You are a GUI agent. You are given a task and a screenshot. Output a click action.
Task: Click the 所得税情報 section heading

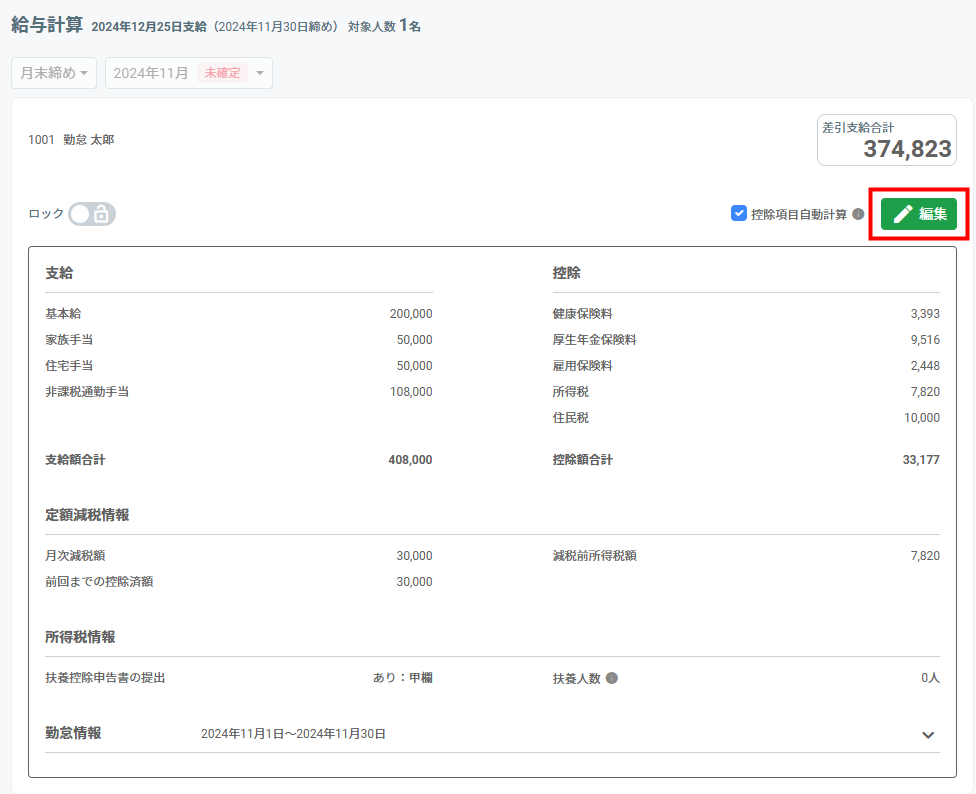(80, 637)
